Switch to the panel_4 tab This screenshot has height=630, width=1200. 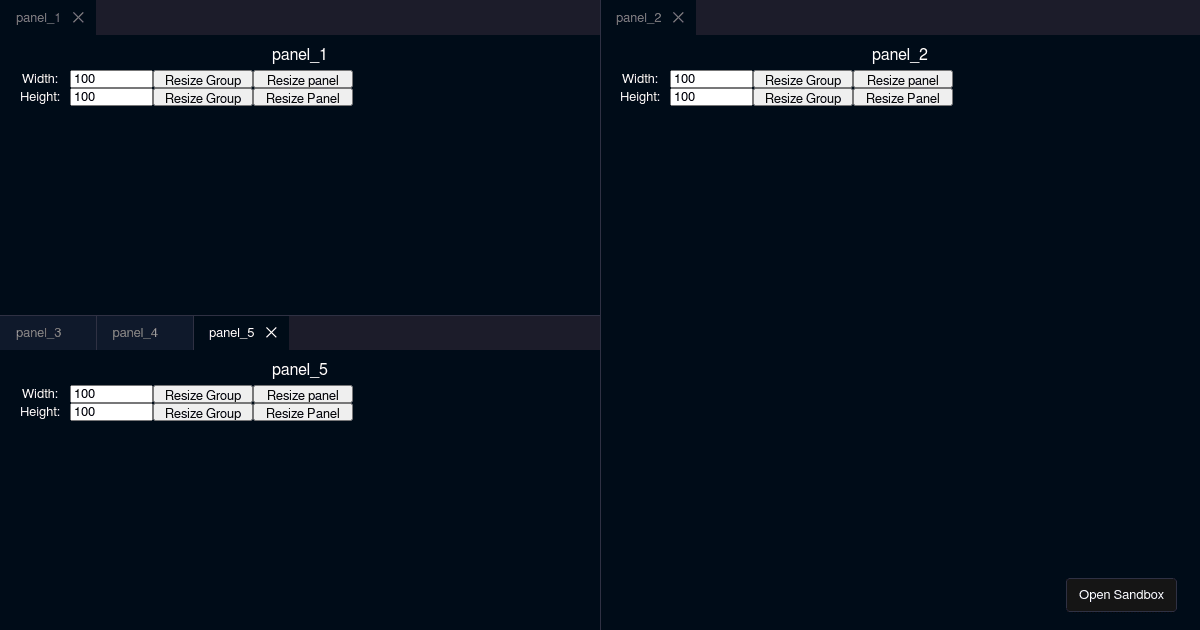[x=134, y=332]
